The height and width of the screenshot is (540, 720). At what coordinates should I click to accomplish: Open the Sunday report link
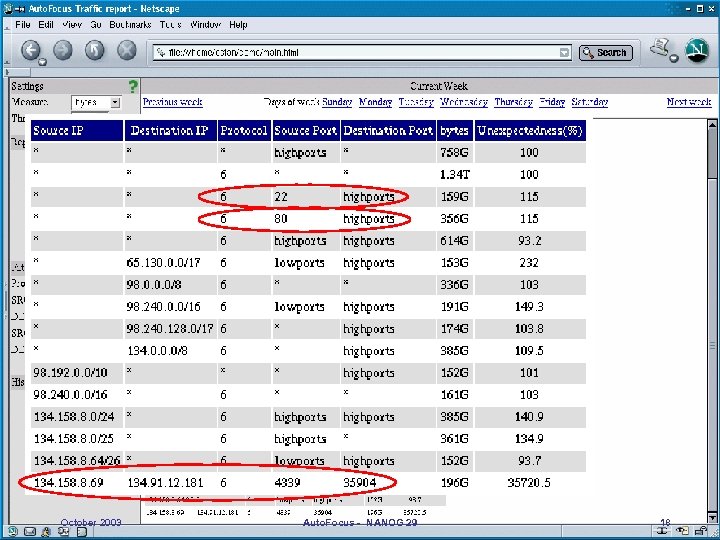(x=337, y=102)
